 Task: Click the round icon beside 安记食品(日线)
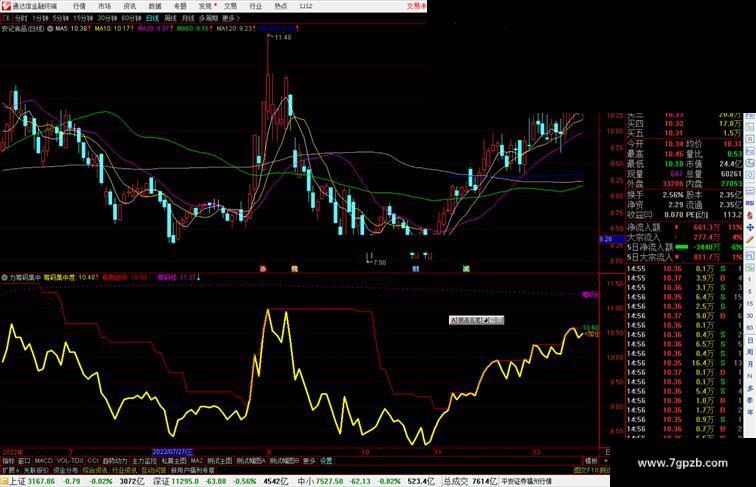(50, 29)
